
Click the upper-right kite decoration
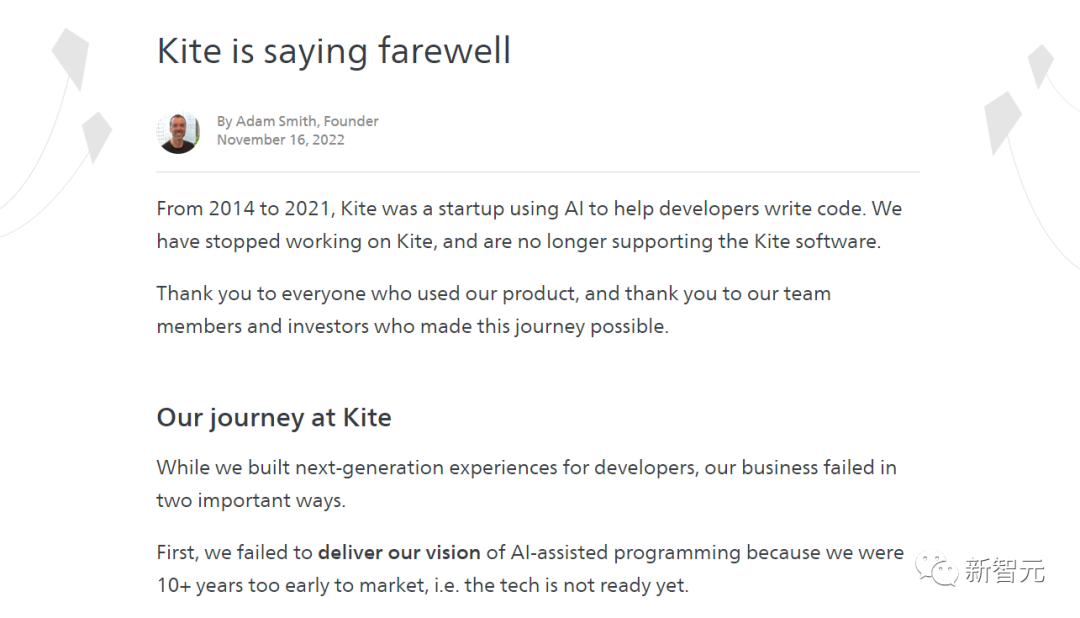pyautogui.click(x=1041, y=65)
